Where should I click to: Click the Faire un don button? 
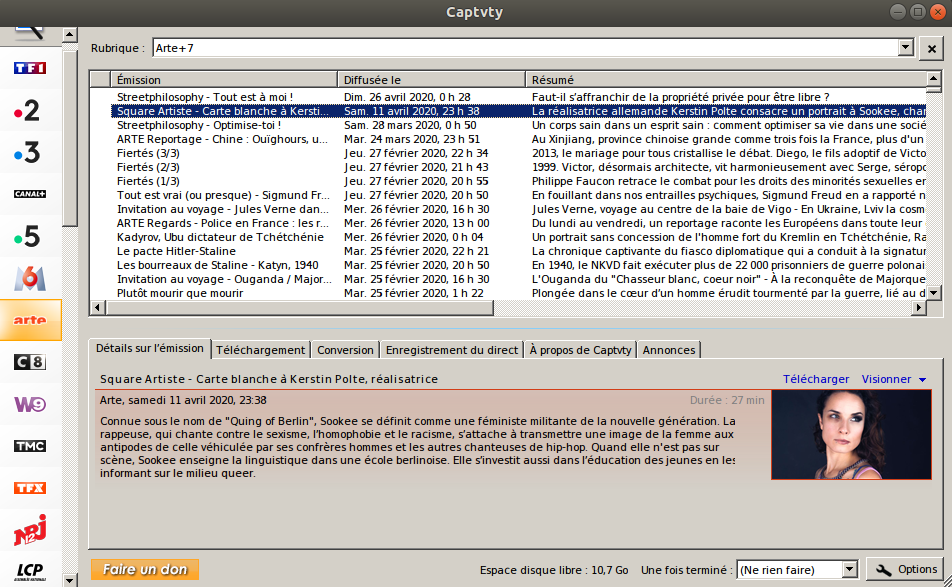pos(144,569)
